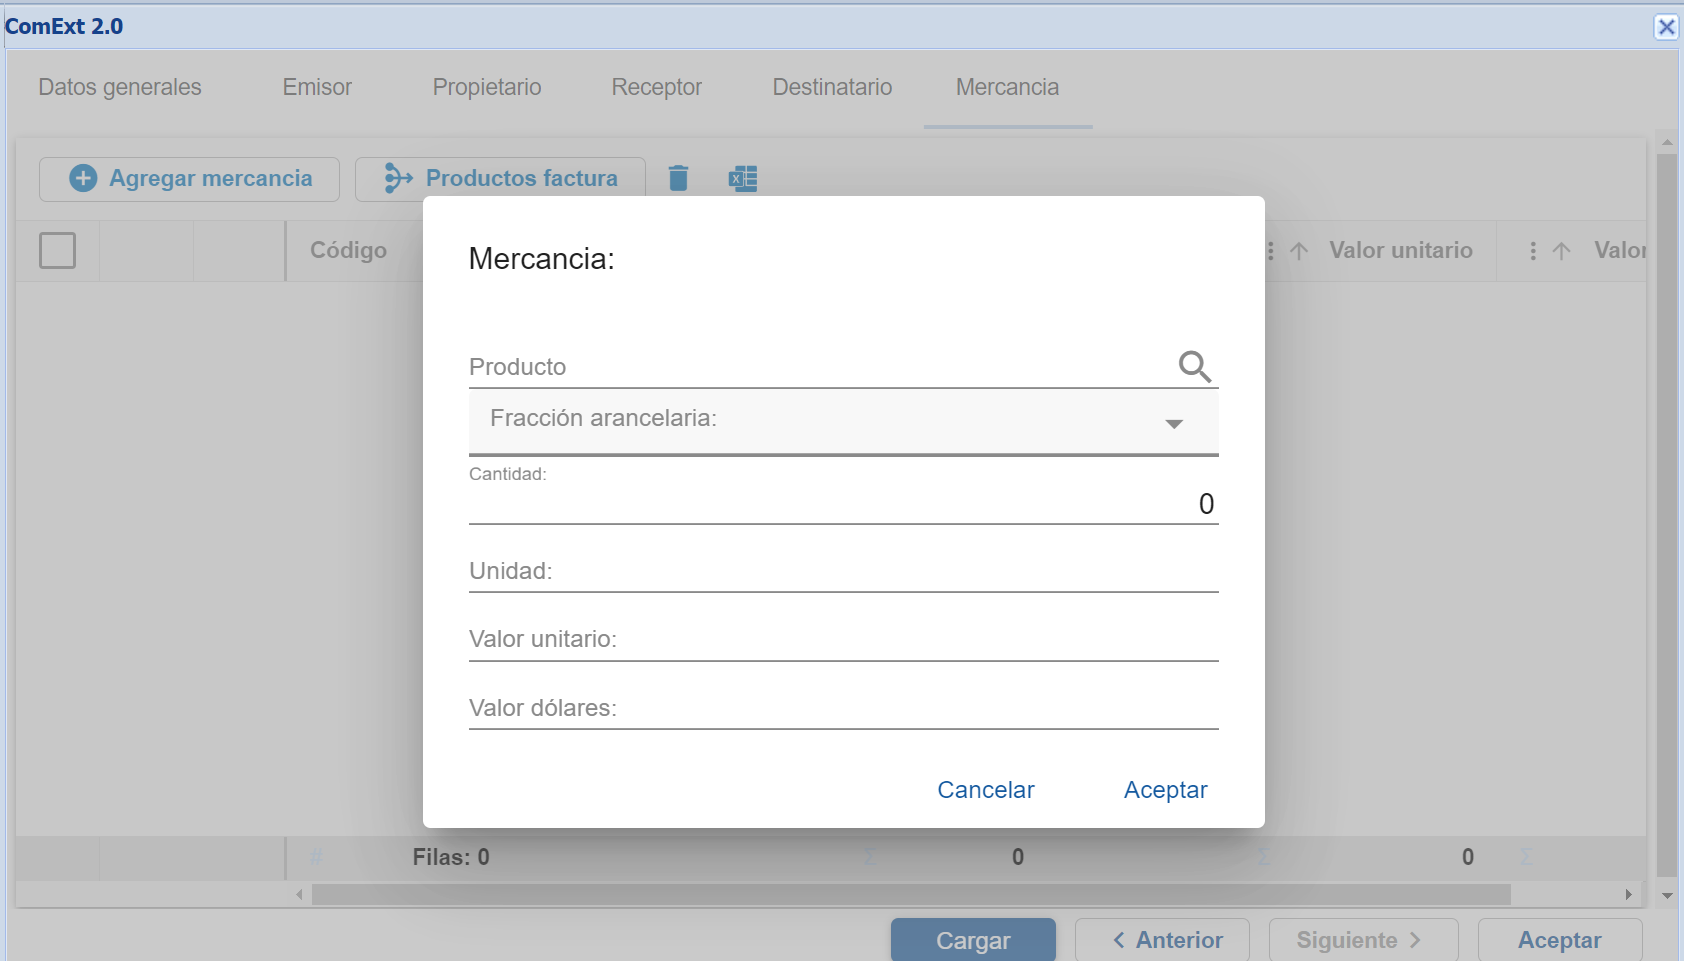The image size is (1684, 961).
Task: Click Cancelar in the Mercancia dialog
Action: coord(986,790)
